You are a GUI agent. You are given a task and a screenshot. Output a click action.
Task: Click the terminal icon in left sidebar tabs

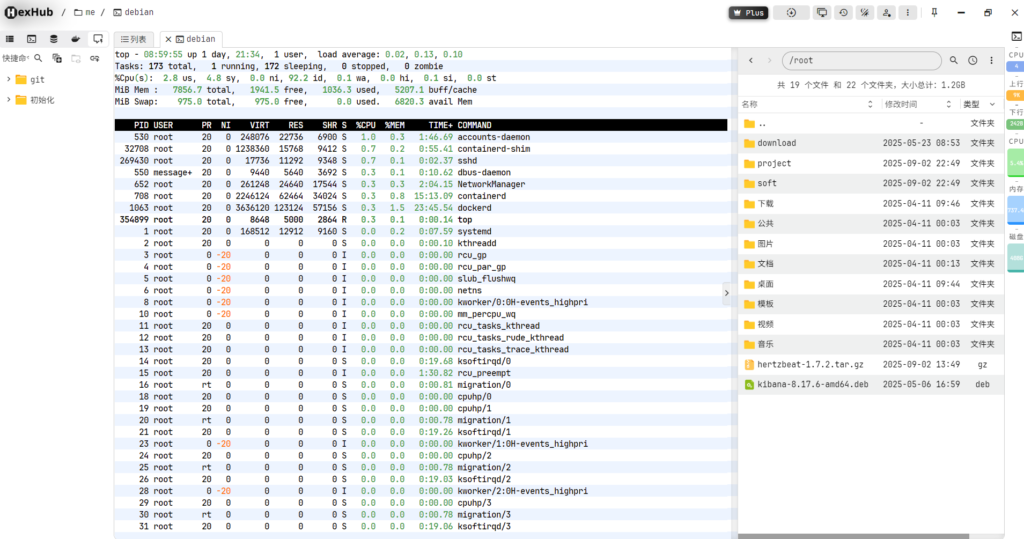pos(31,38)
